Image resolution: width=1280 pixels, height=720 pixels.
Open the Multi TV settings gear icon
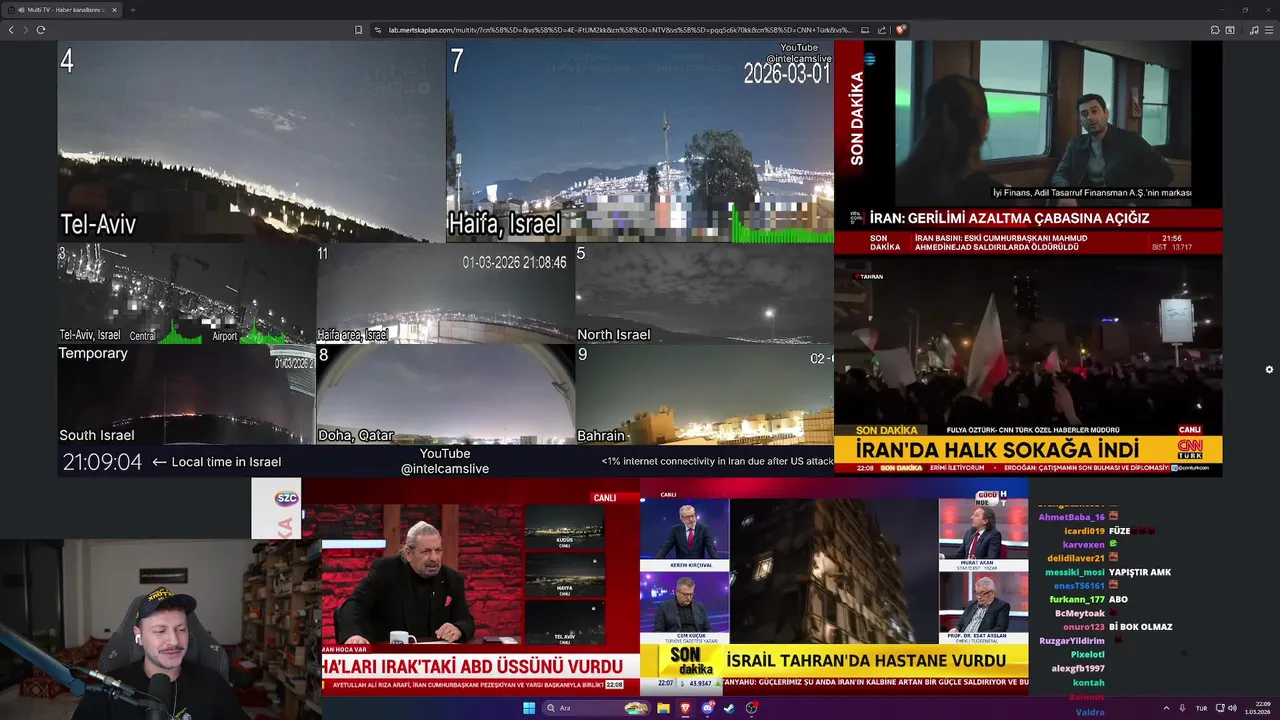[x=1269, y=369]
